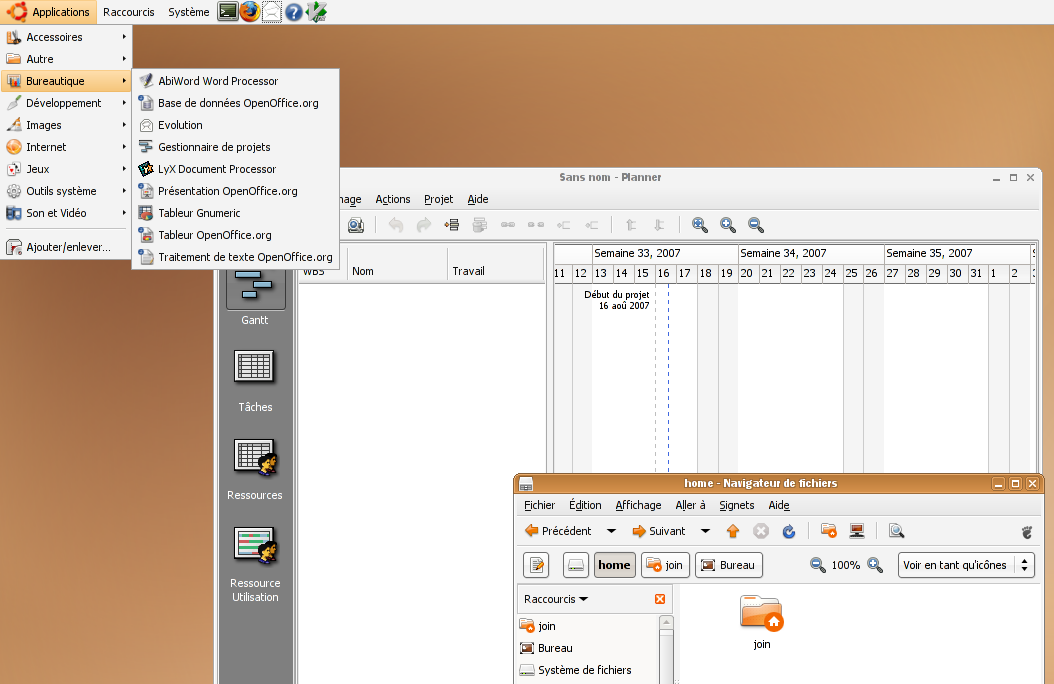Click the Précédent back button

[558, 531]
